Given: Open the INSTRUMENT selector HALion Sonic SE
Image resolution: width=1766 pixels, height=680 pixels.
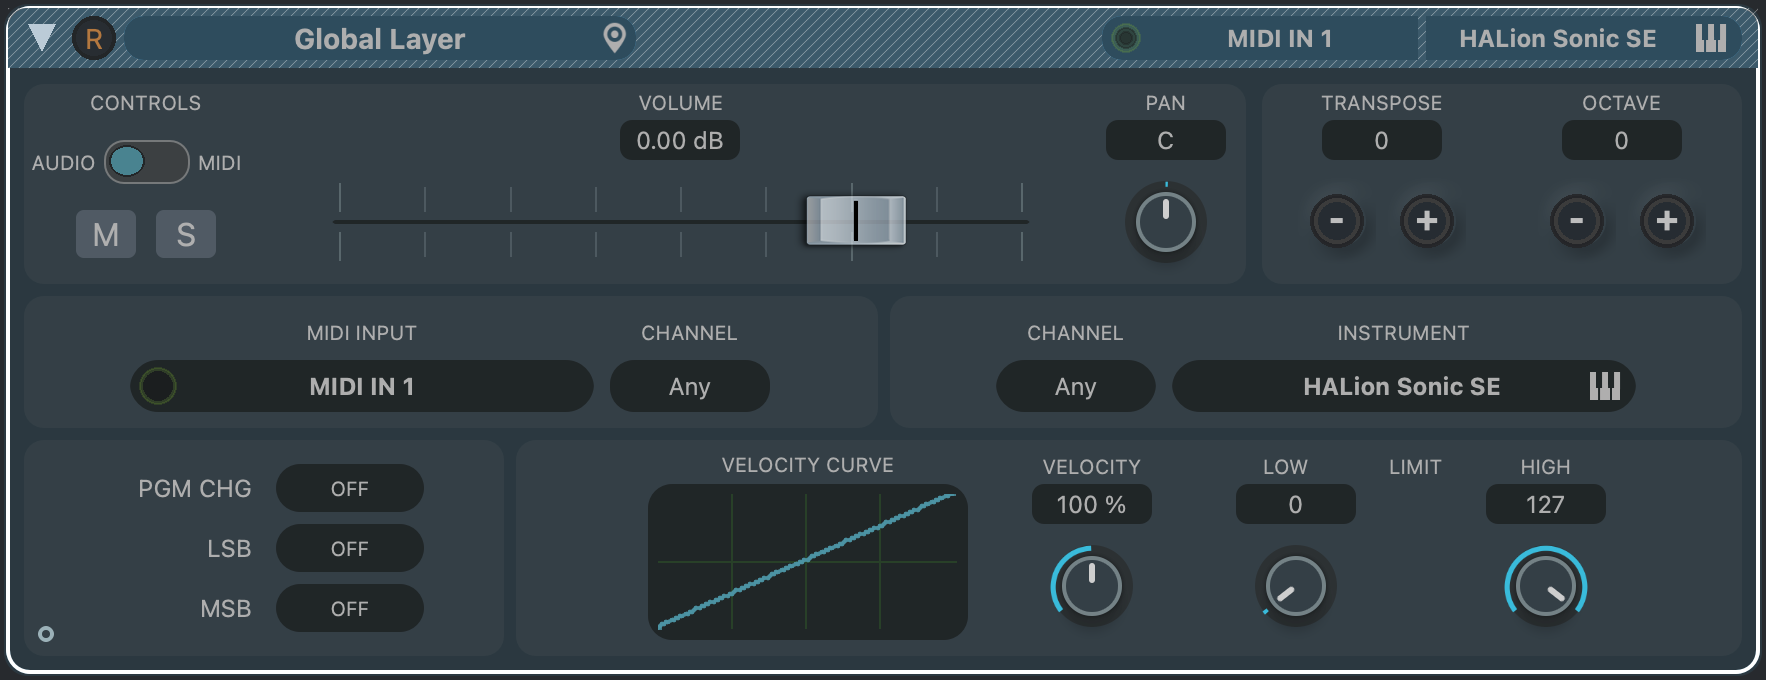Looking at the screenshot, I should (1402, 386).
